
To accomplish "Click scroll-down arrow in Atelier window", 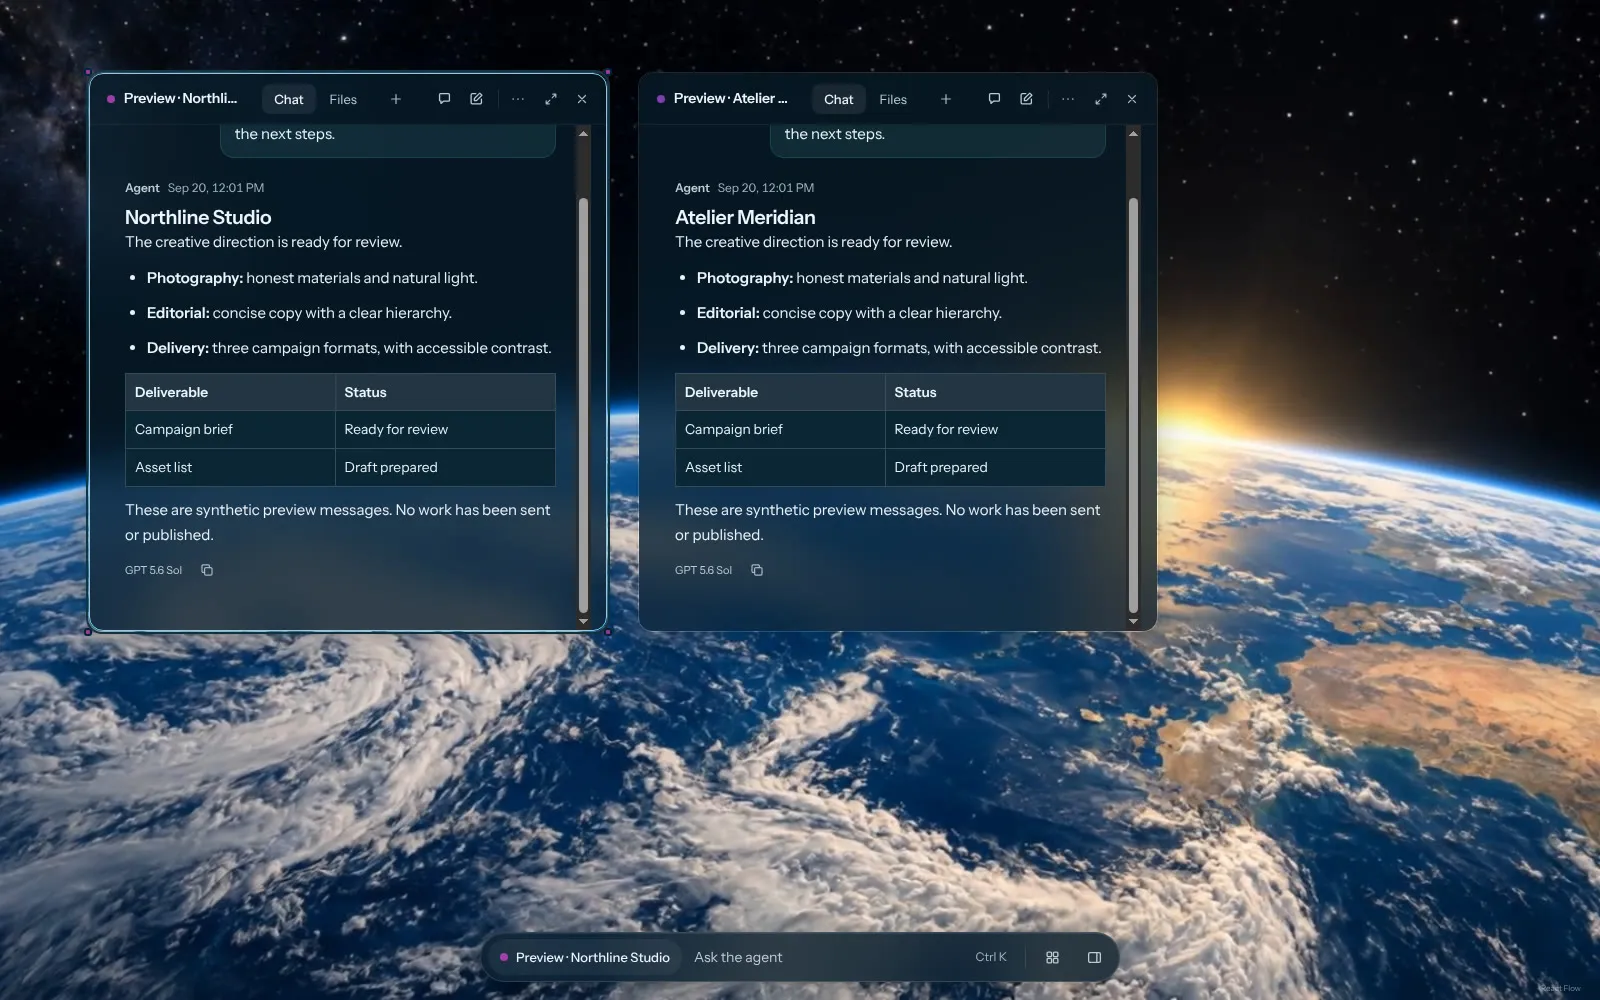I will [x=1133, y=621].
